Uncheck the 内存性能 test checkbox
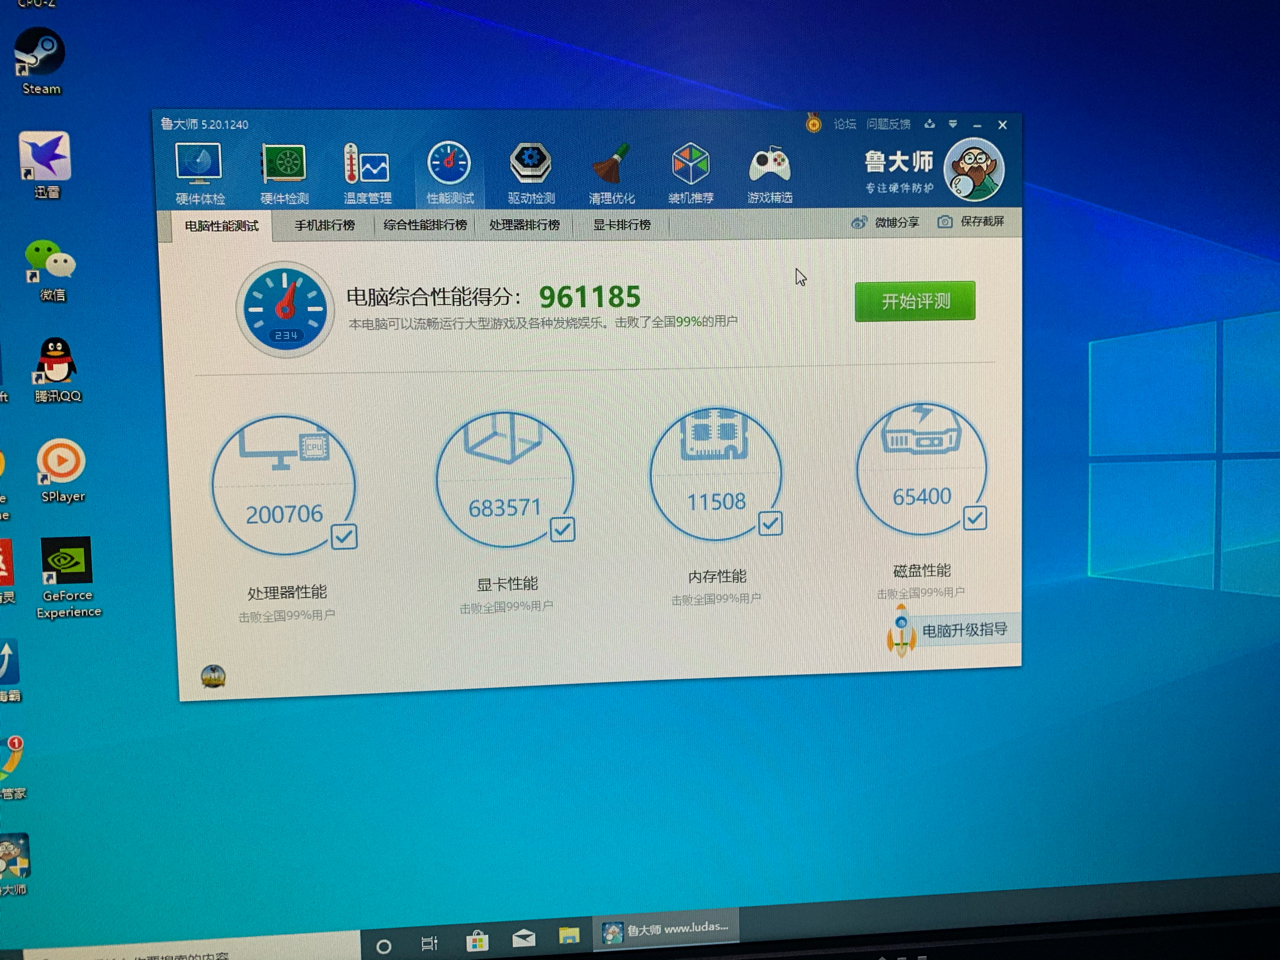Viewport: 1280px width, 960px height. (x=770, y=523)
